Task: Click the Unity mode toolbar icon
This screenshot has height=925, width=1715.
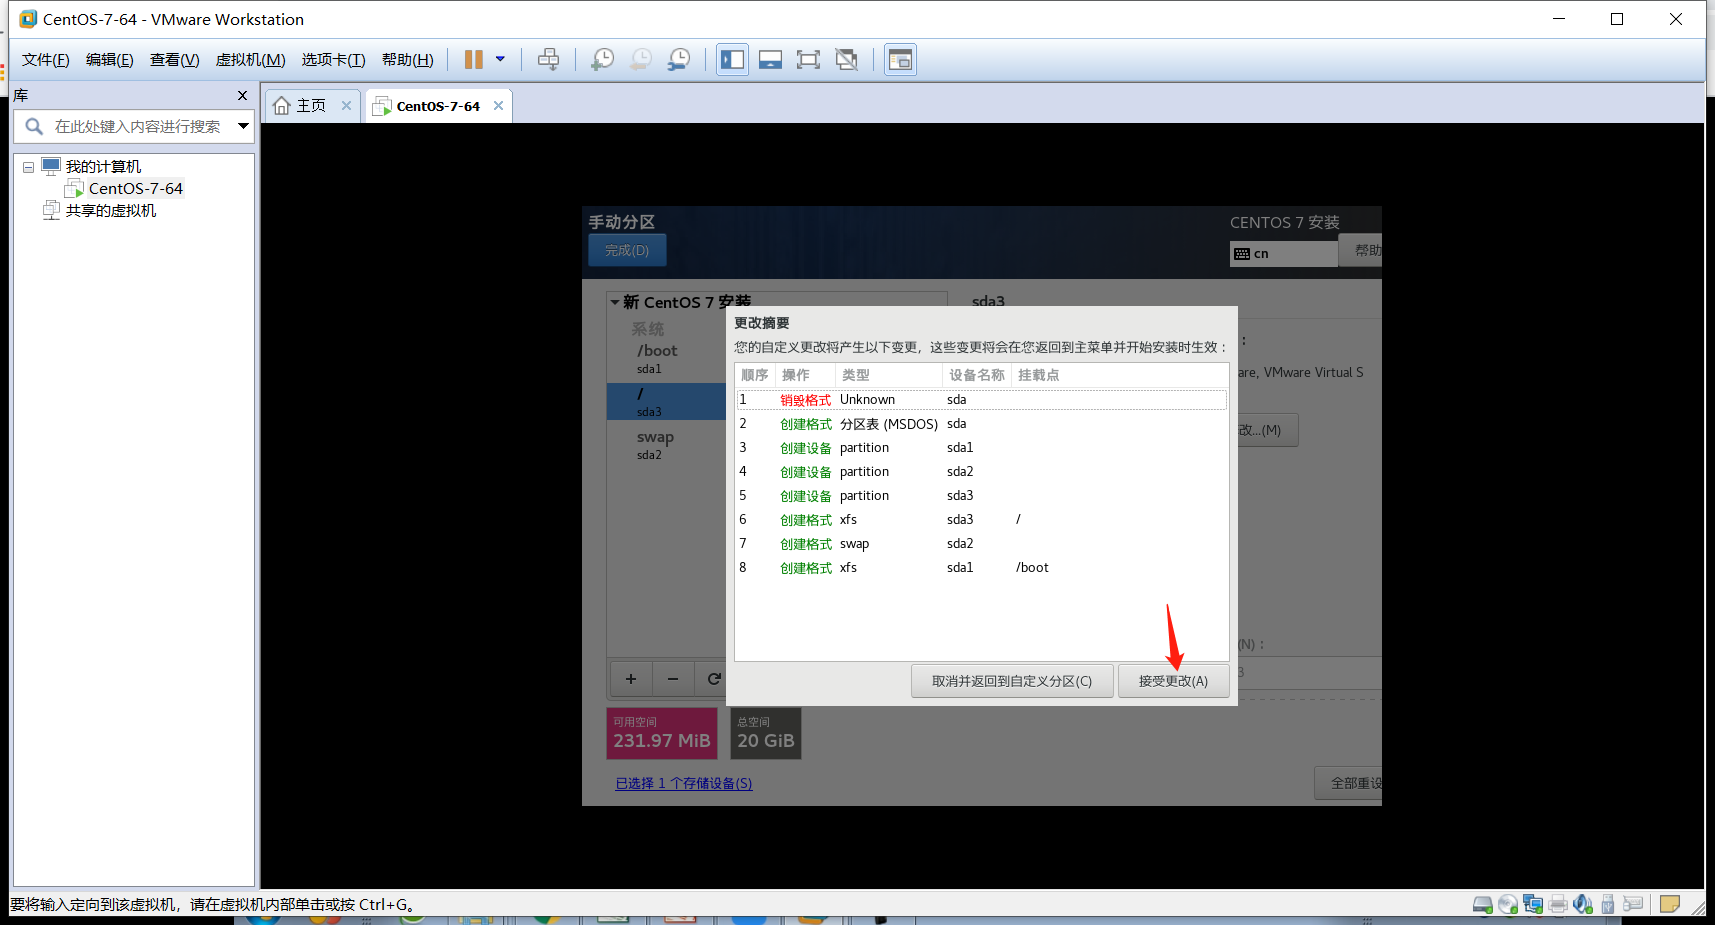Action: (x=846, y=60)
